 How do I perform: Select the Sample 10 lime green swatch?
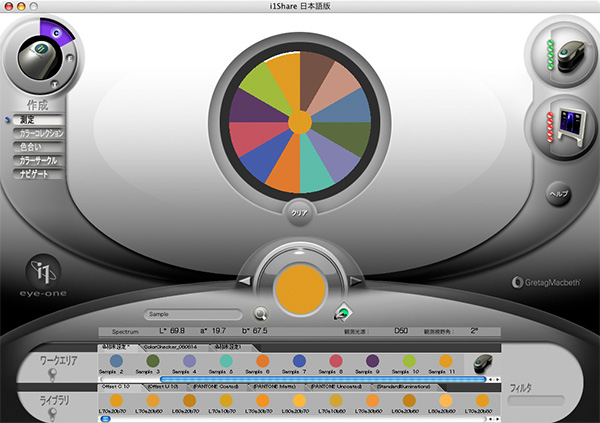tap(409, 361)
